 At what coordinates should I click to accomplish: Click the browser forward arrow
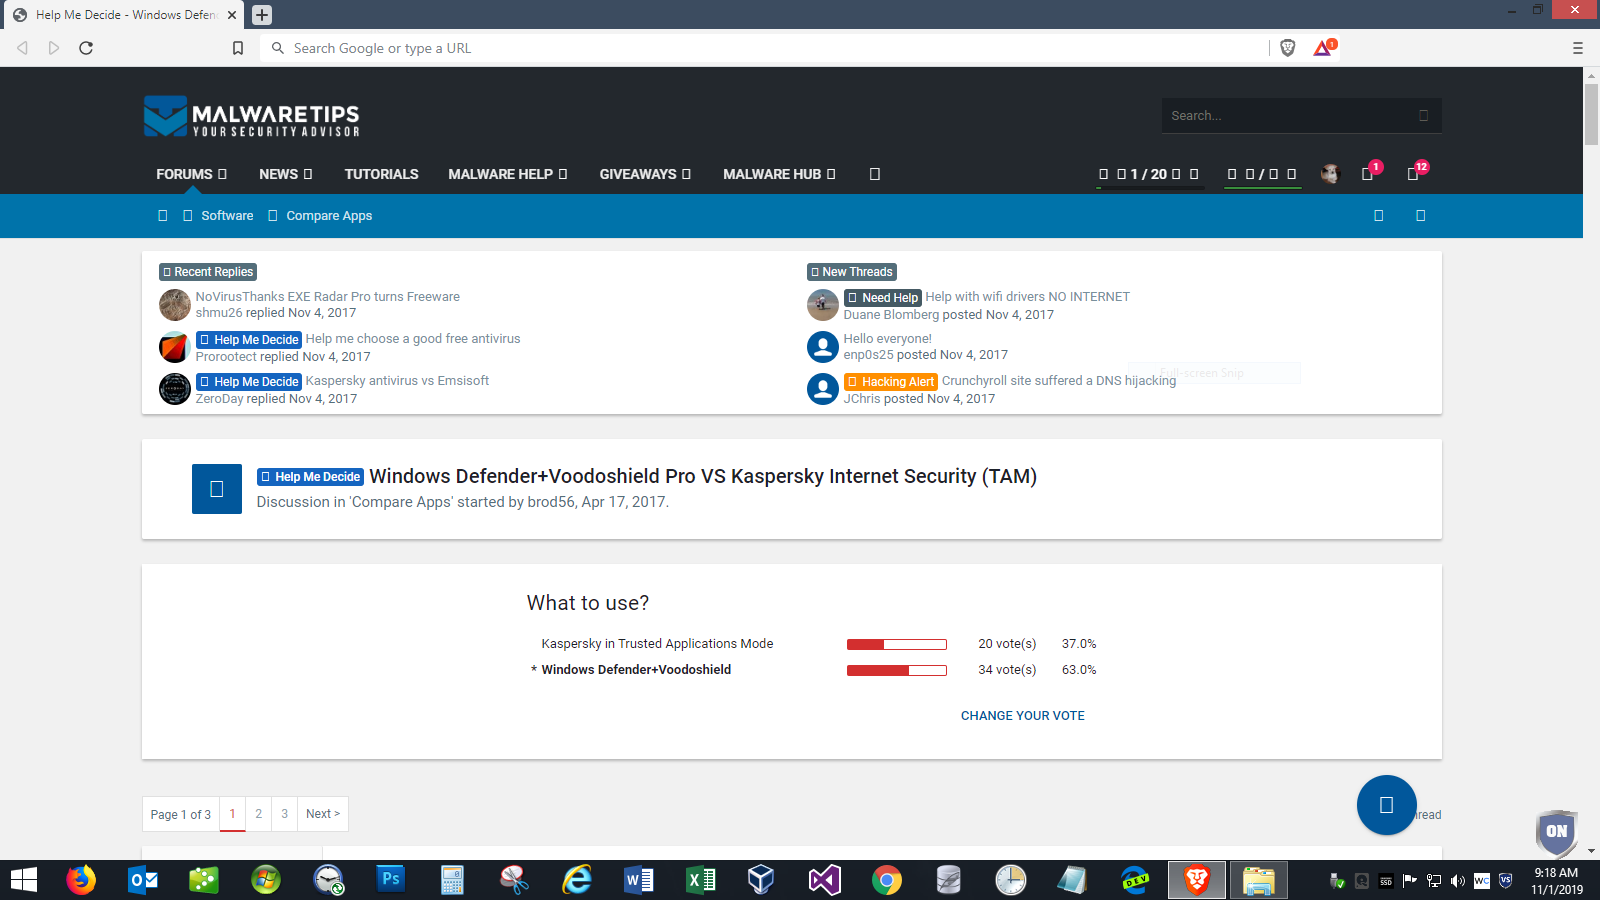[x=54, y=48]
